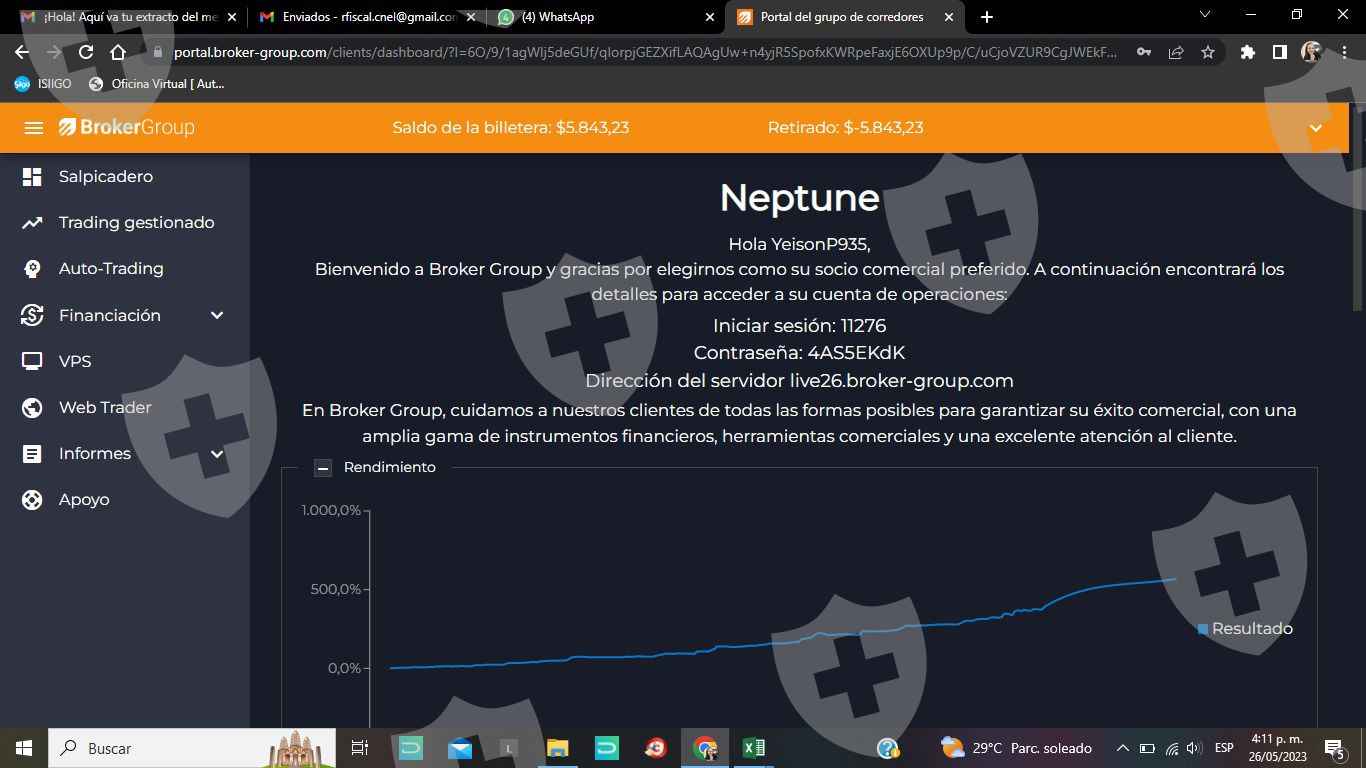
Task: Click the BrokerGroup logo
Action: pos(126,128)
